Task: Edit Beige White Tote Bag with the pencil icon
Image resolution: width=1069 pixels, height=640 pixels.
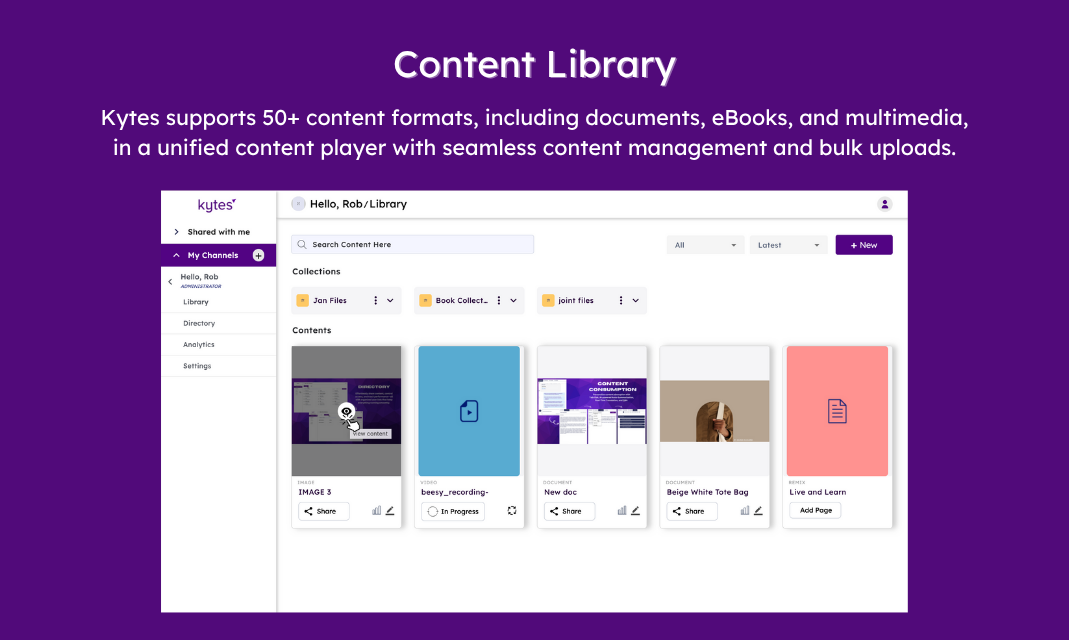Action: pyautogui.click(x=758, y=511)
